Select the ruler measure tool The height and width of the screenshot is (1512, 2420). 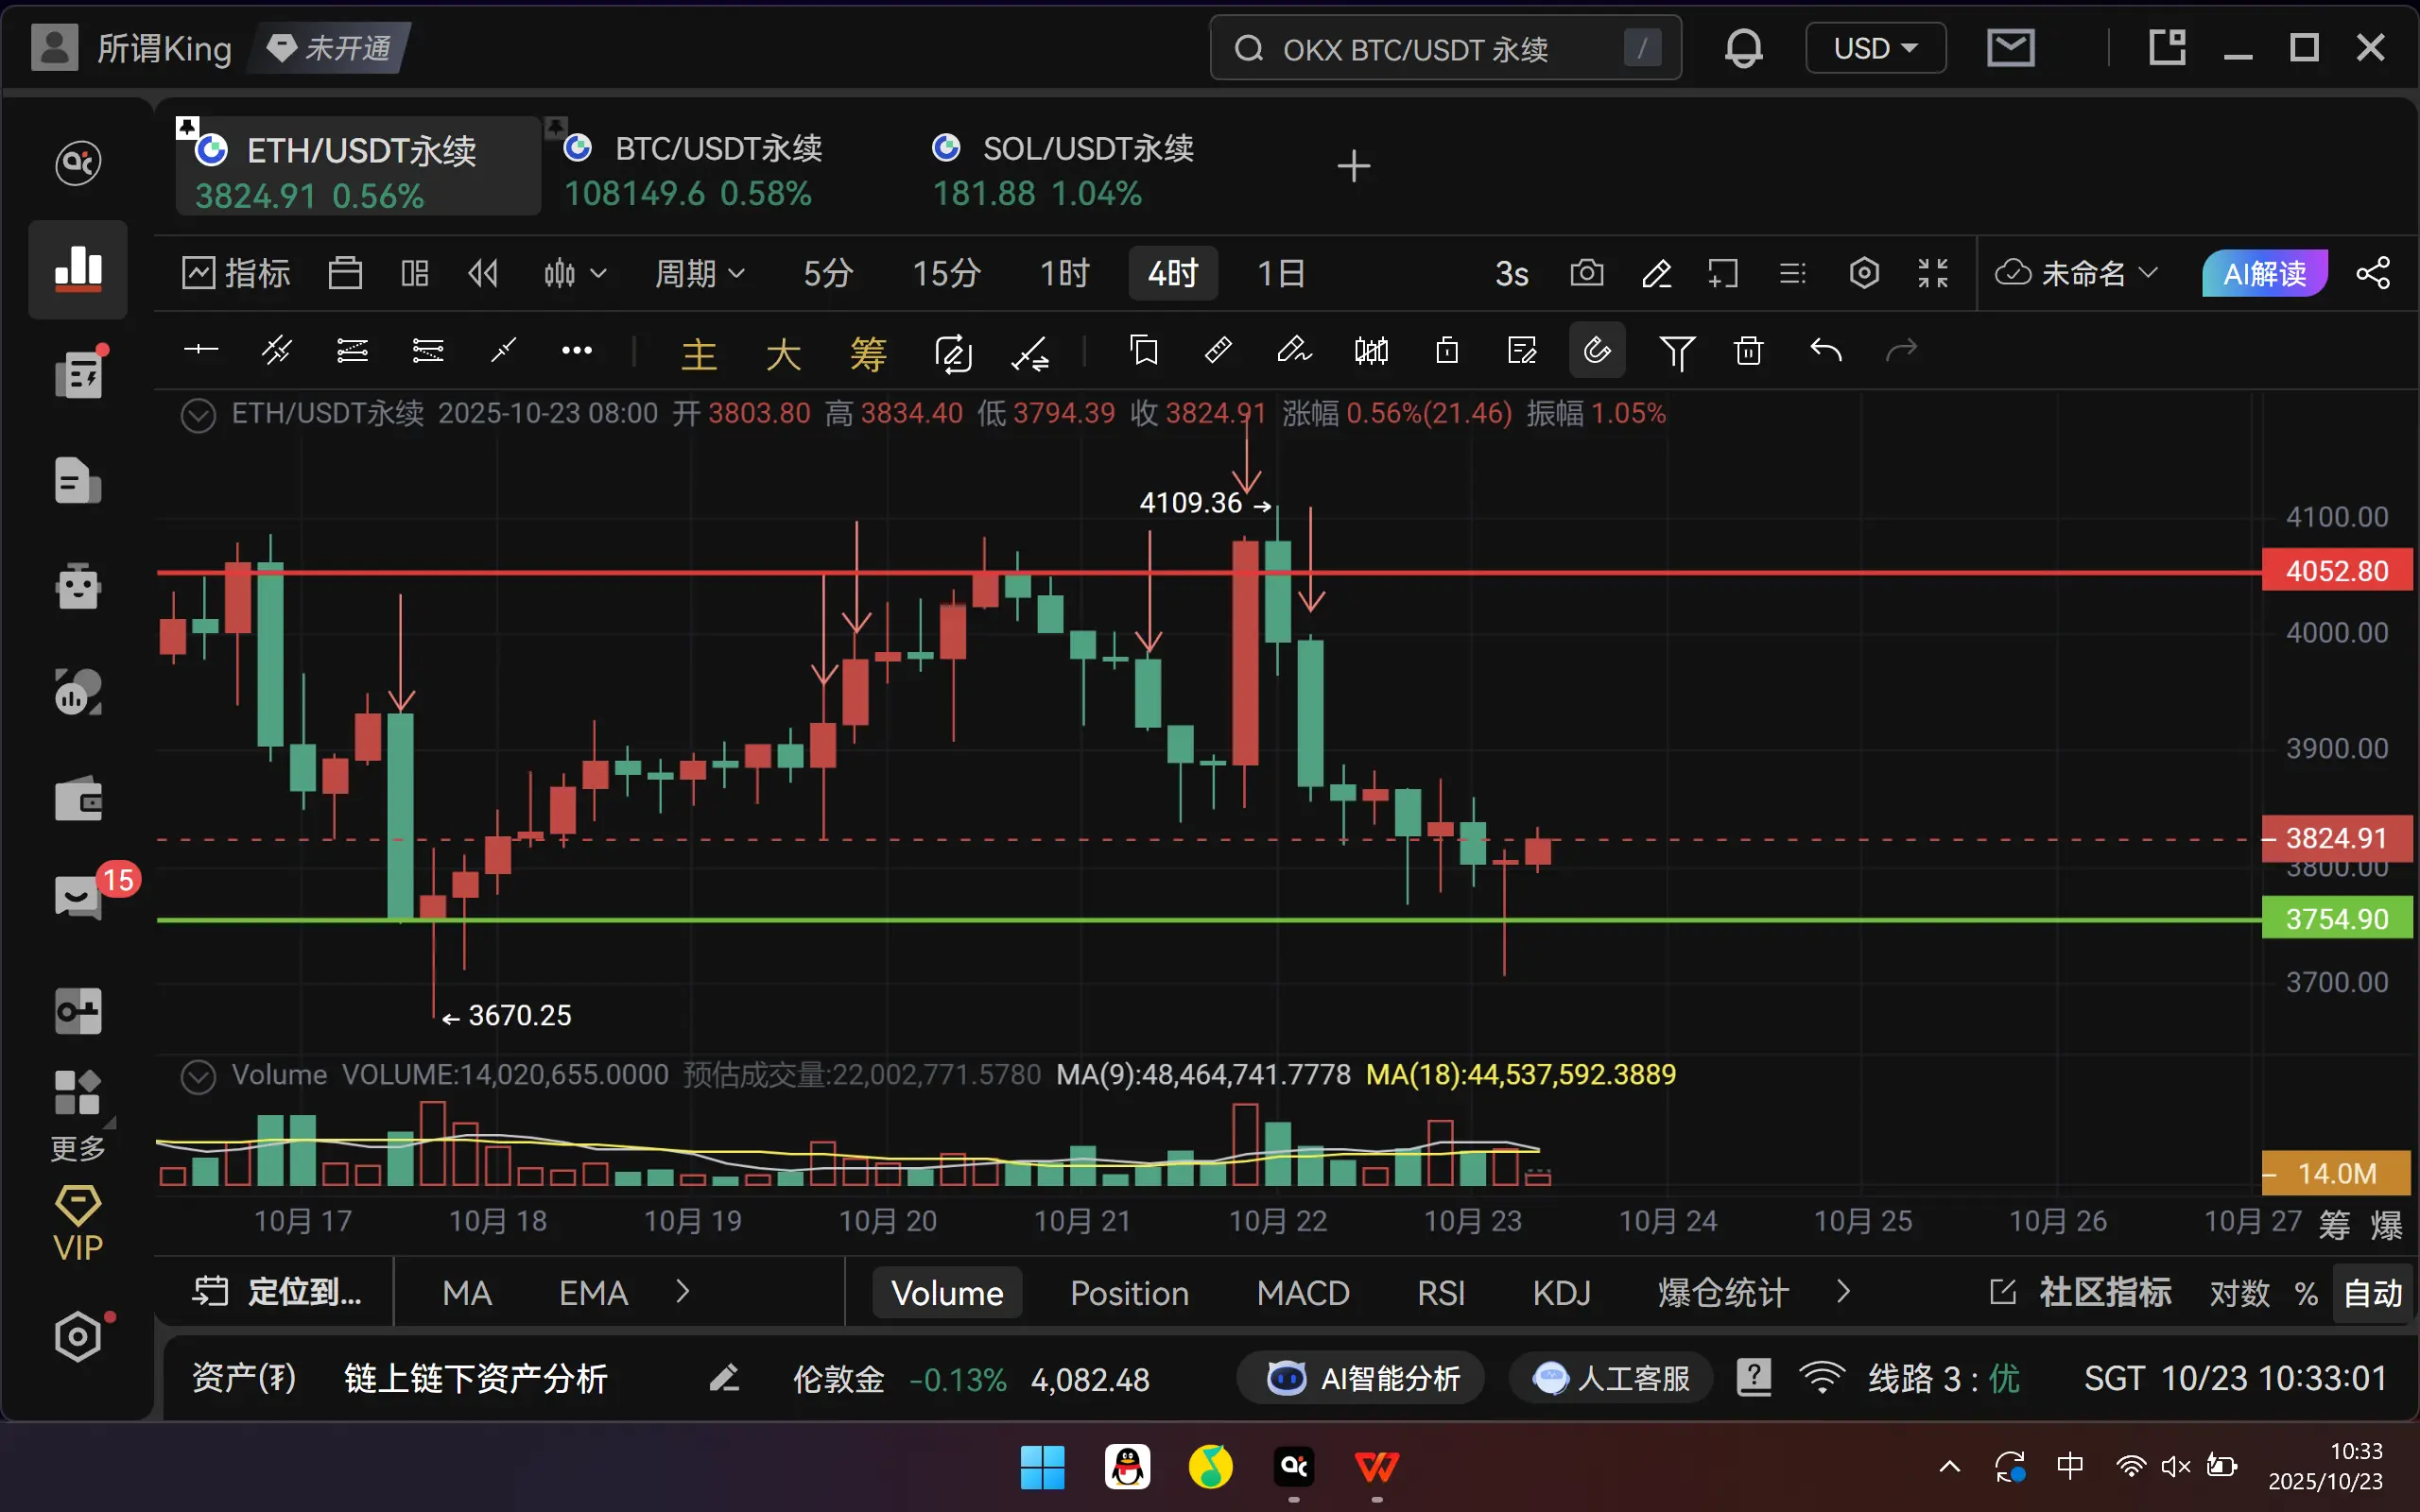(1218, 351)
